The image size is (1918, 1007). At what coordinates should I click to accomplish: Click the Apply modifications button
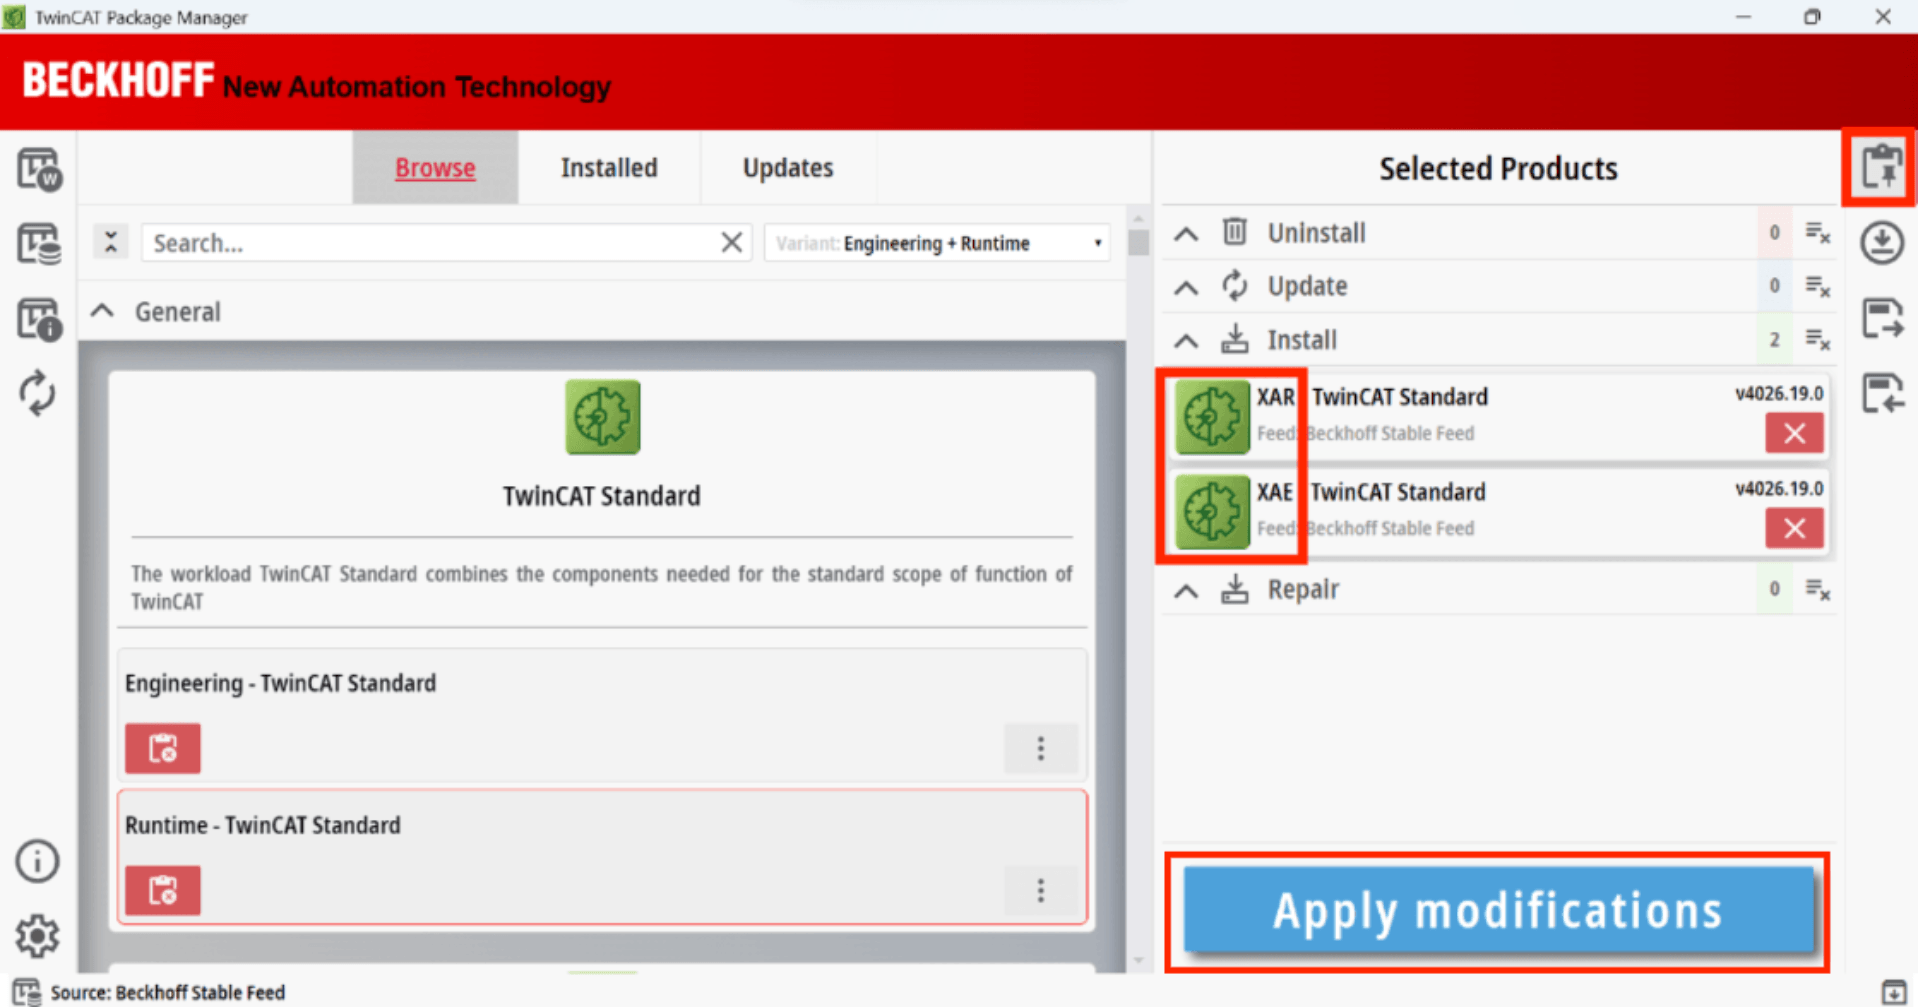(x=1497, y=911)
